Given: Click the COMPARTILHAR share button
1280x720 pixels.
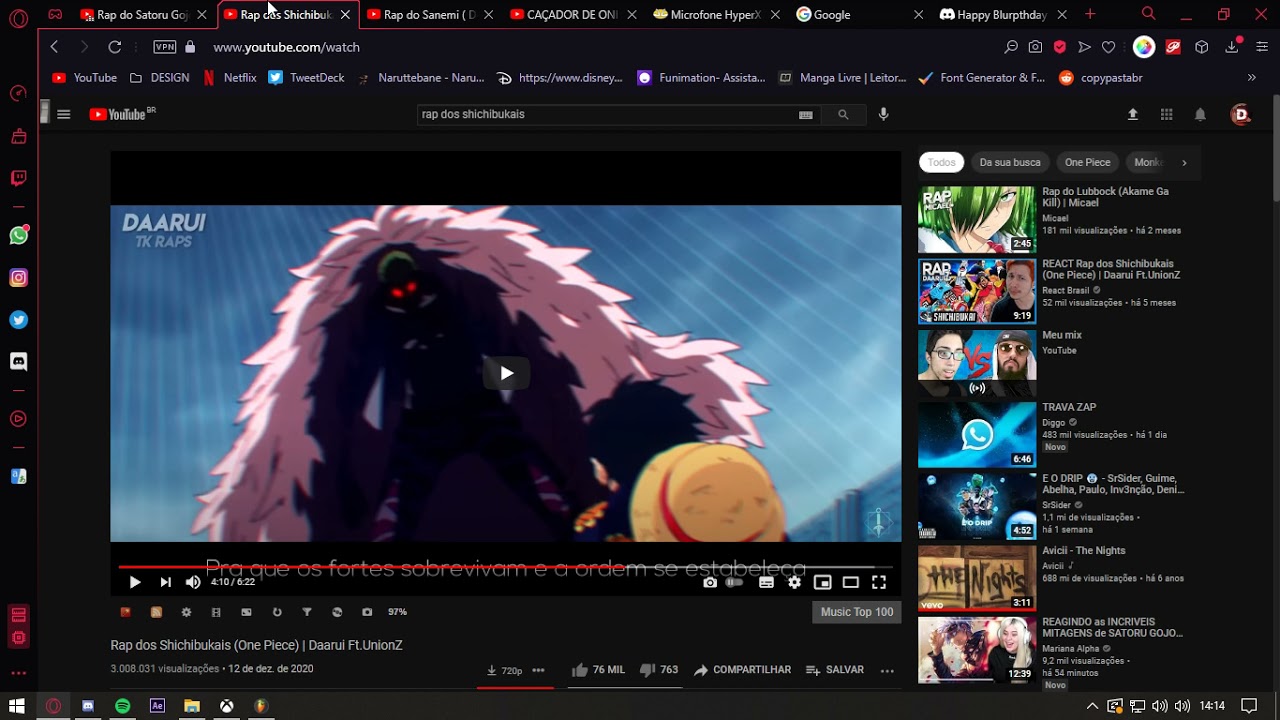Looking at the screenshot, I should click(x=742, y=670).
